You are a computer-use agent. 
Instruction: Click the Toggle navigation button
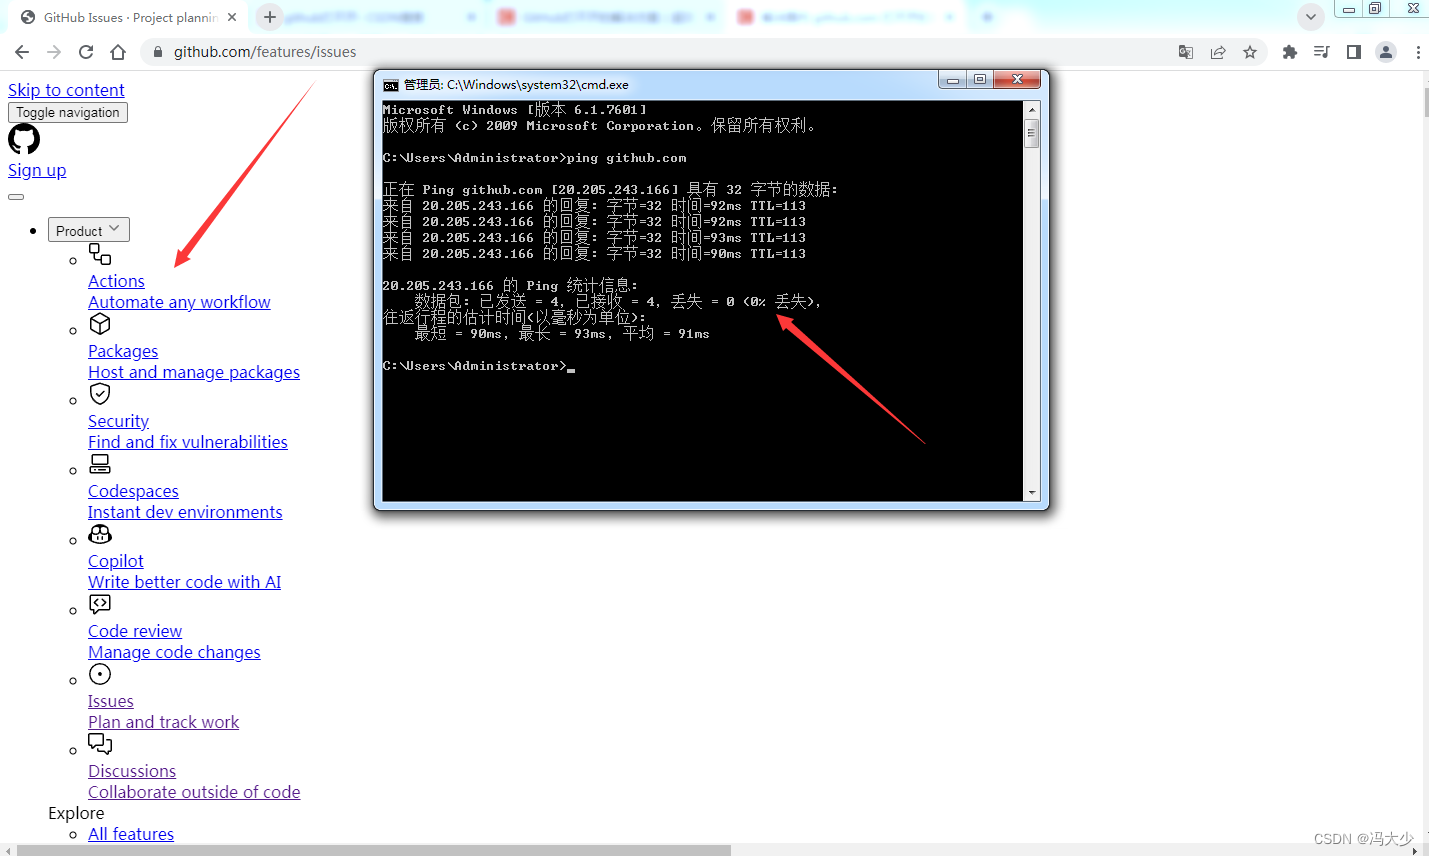tap(68, 112)
